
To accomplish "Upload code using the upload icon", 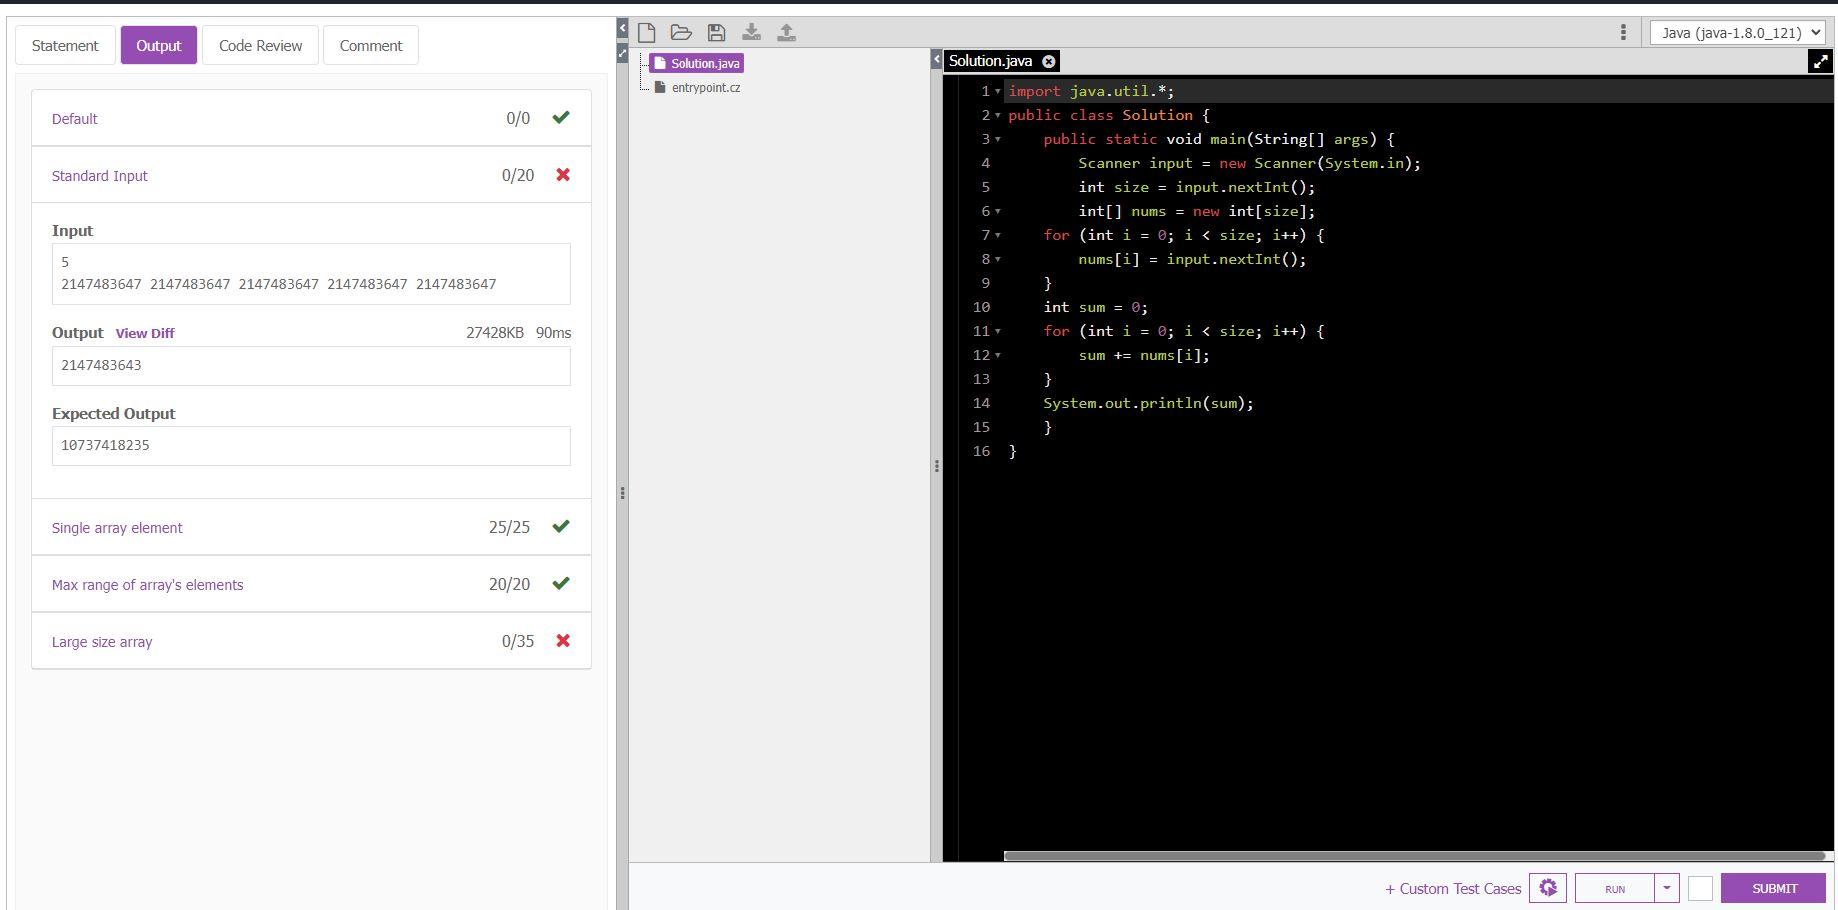I will pos(787,32).
